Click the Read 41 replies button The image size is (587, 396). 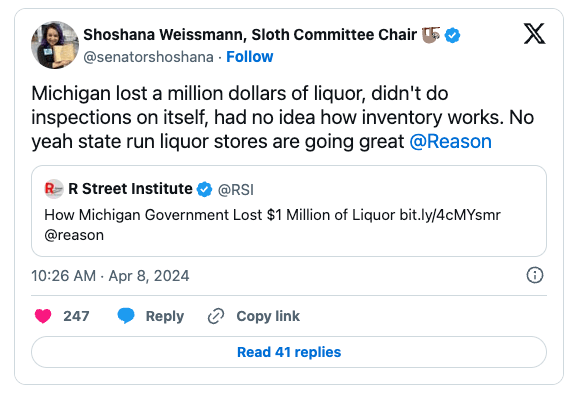[x=289, y=352]
